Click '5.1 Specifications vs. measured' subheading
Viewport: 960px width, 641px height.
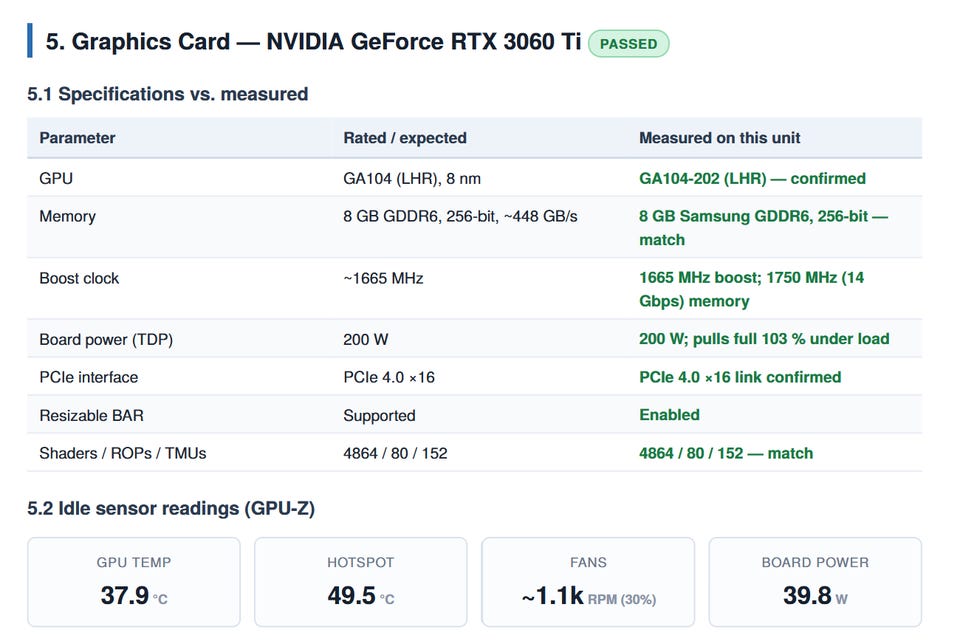pyautogui.click(x=167, y=94)
